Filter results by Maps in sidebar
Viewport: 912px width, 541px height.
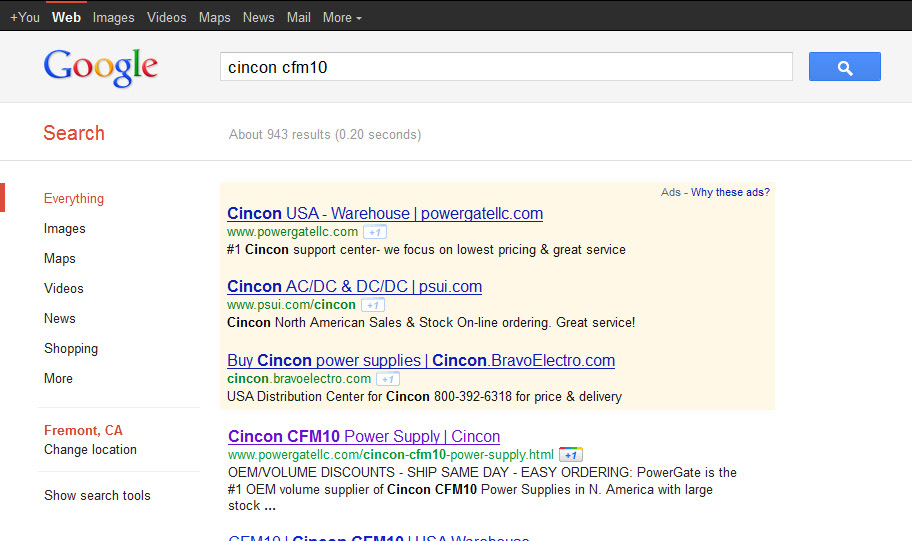click(x=60, y=259)
